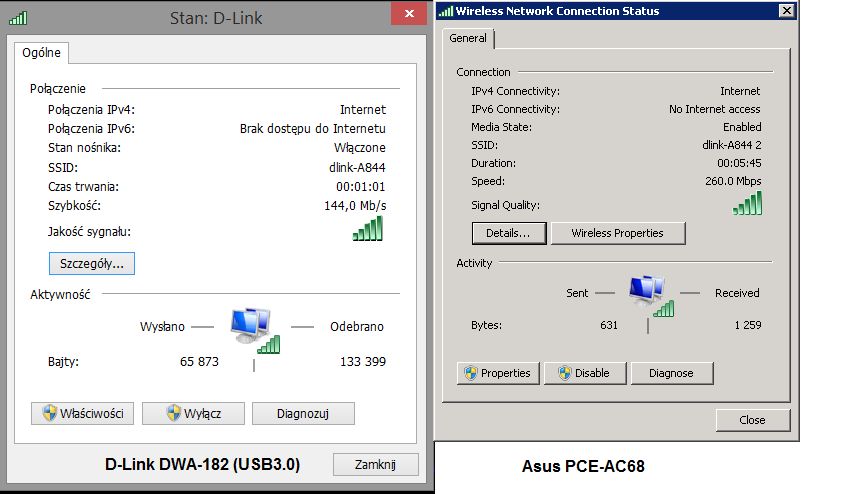
Task: Click the No Internet access text
Action: pyautogui.click(x=715, y=109)
